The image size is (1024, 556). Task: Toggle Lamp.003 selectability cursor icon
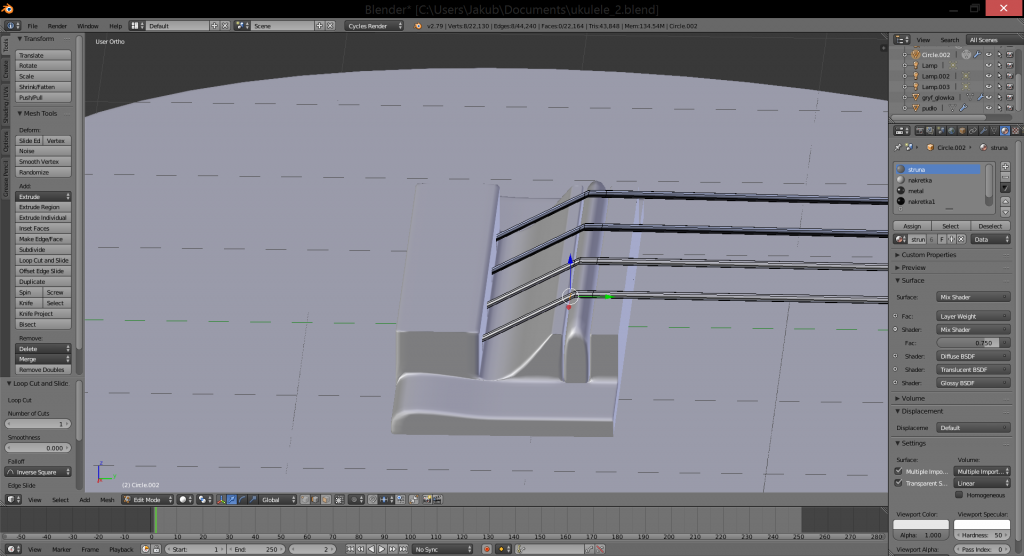pos(999,87)
